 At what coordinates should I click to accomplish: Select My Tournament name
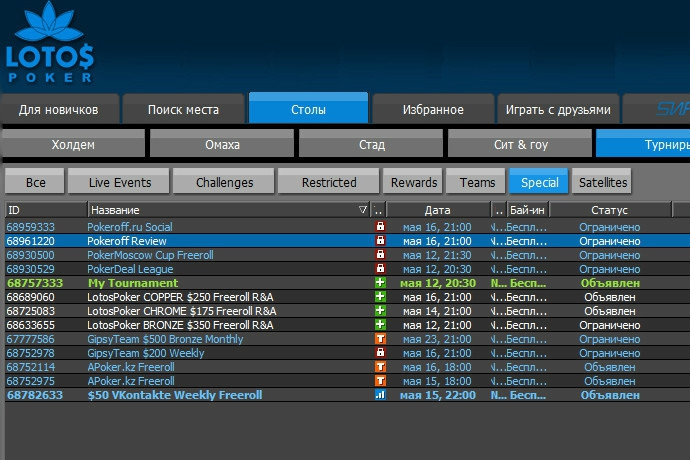pyautogui.click(x=133, y=283)
